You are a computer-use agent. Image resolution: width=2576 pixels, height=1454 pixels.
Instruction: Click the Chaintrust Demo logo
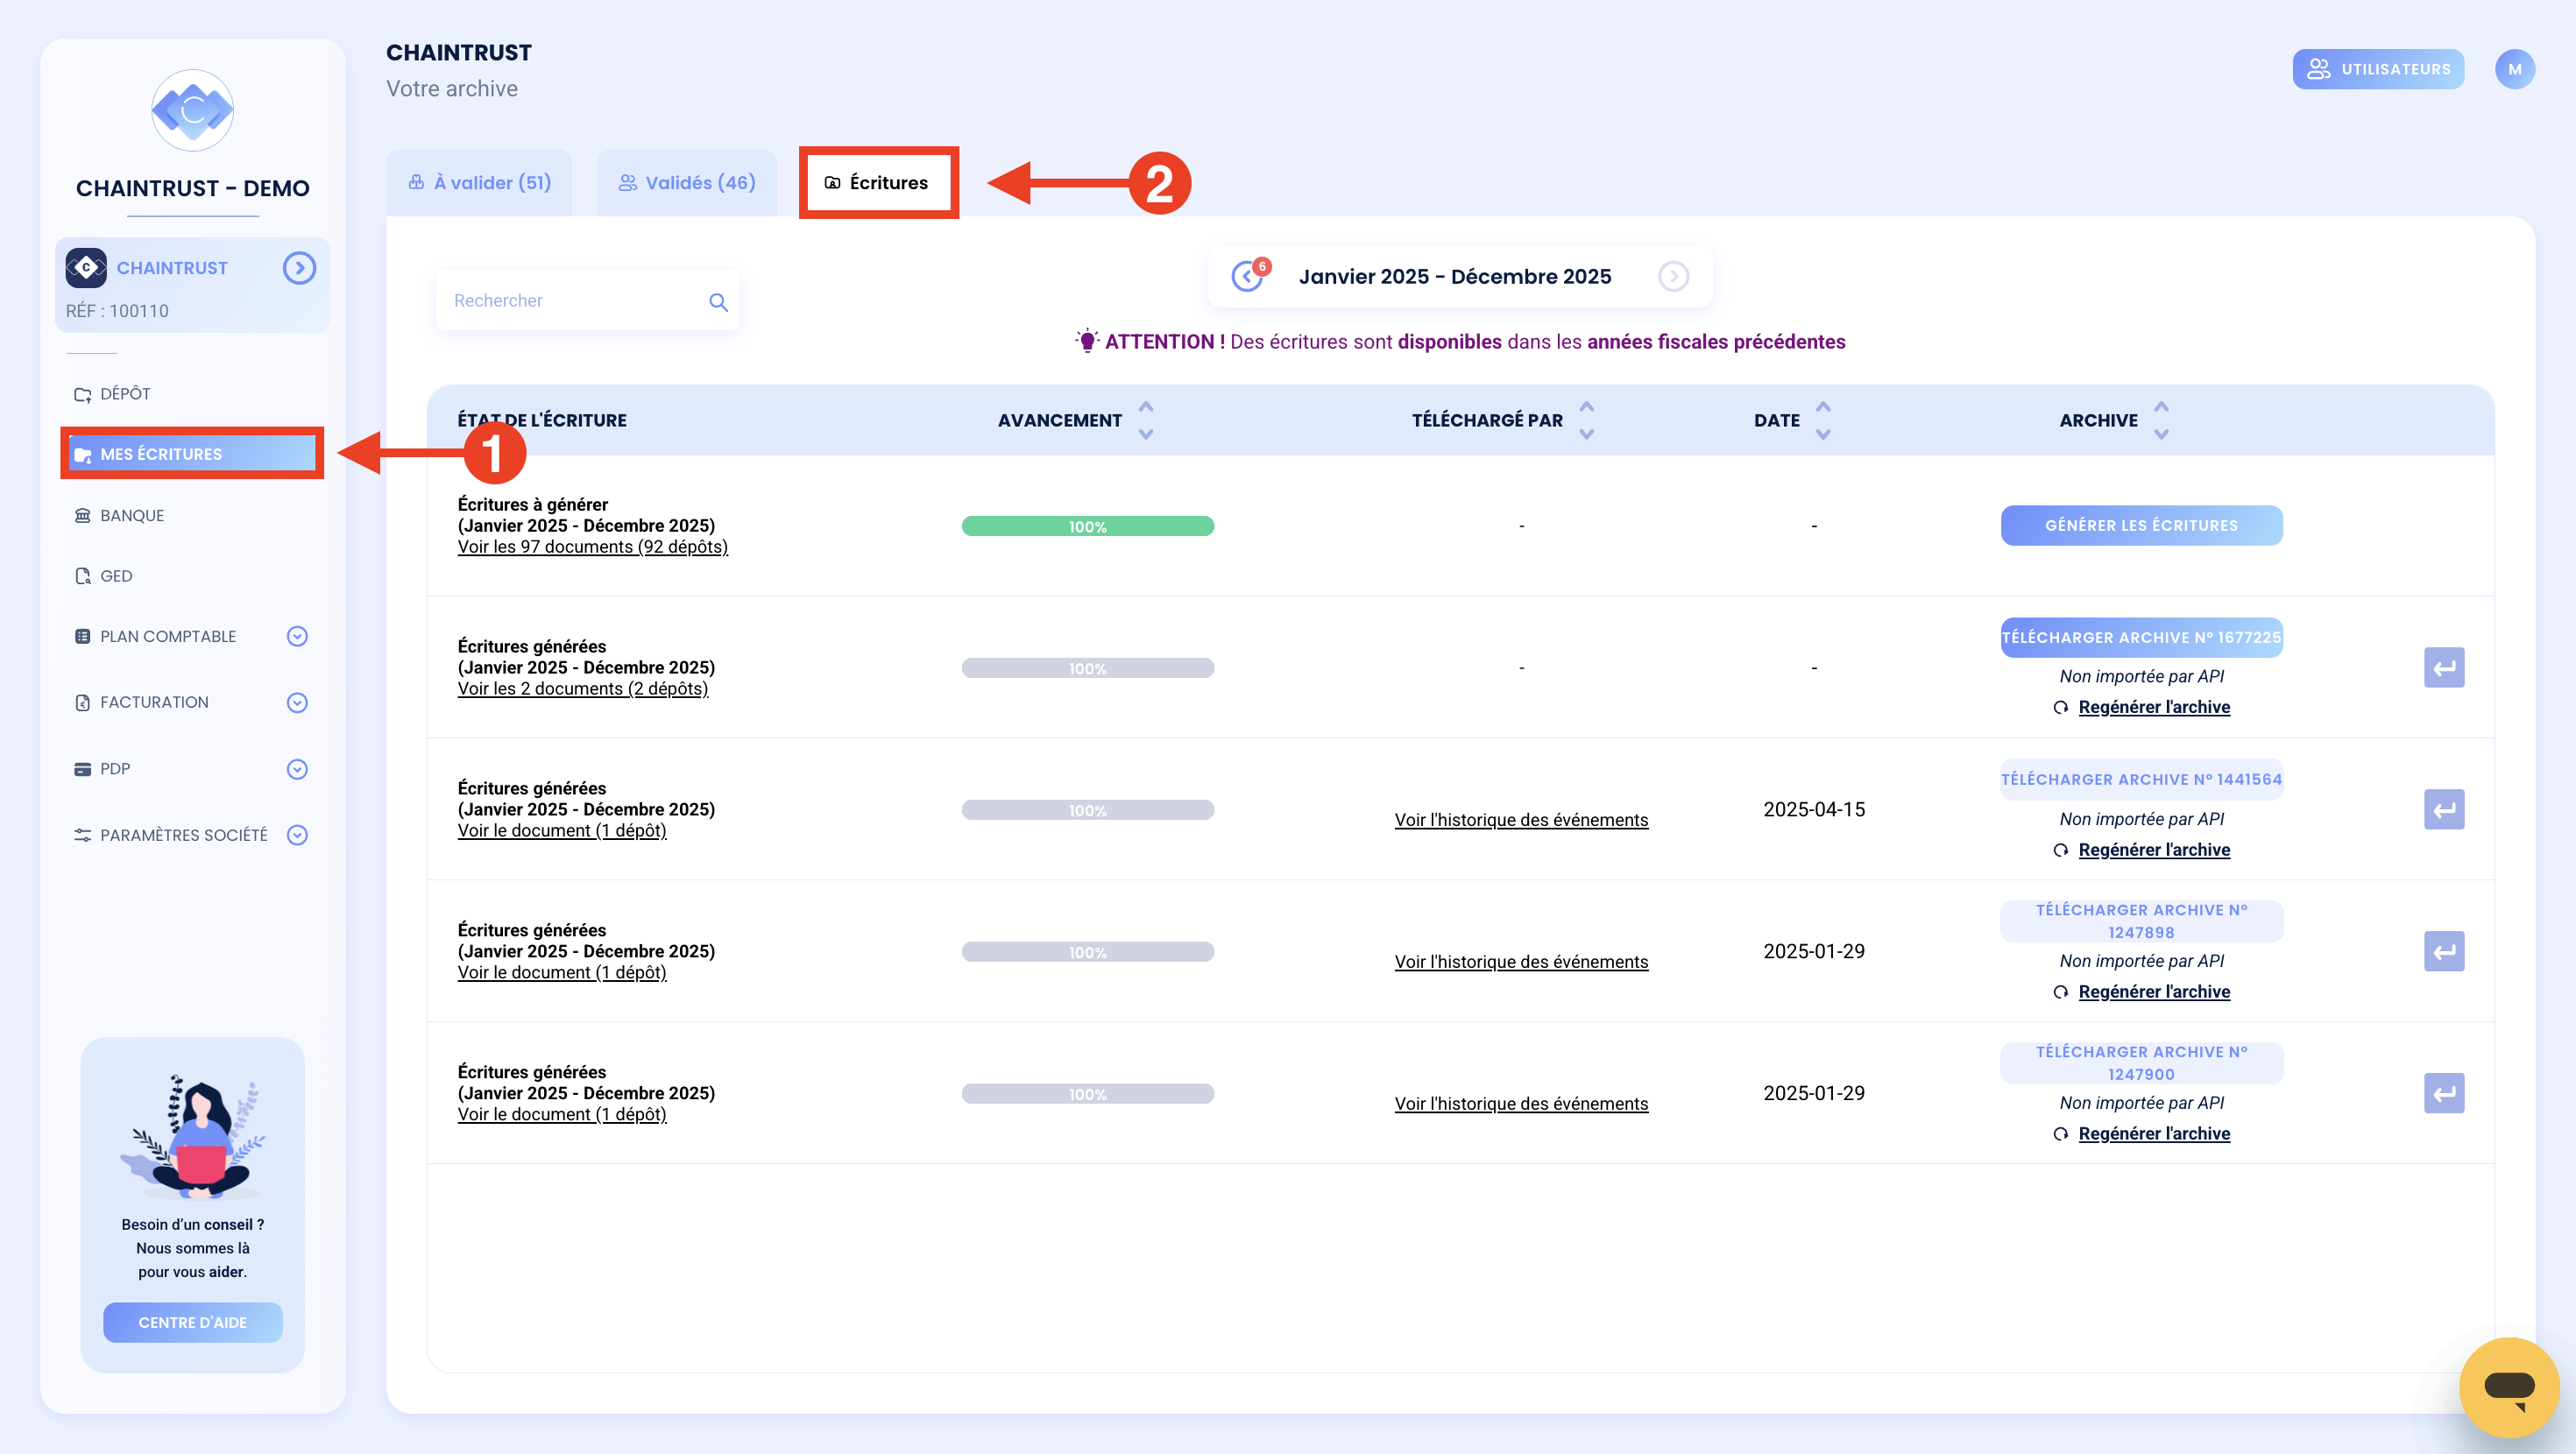192,110
